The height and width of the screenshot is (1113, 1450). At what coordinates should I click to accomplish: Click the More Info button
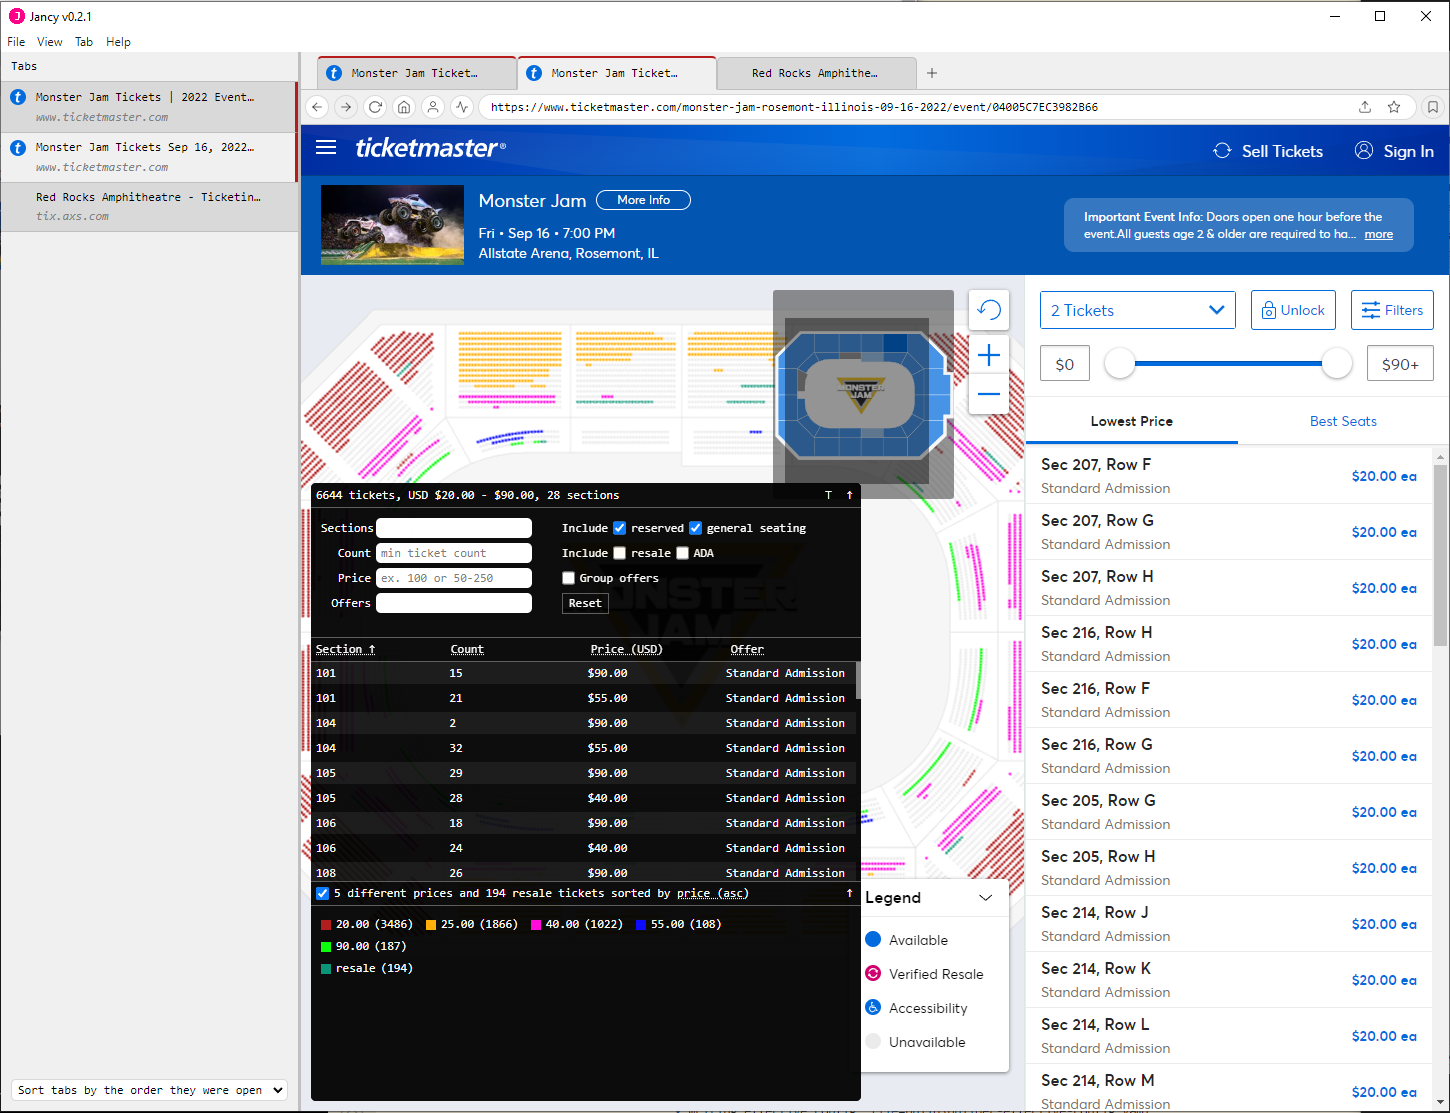643,200
